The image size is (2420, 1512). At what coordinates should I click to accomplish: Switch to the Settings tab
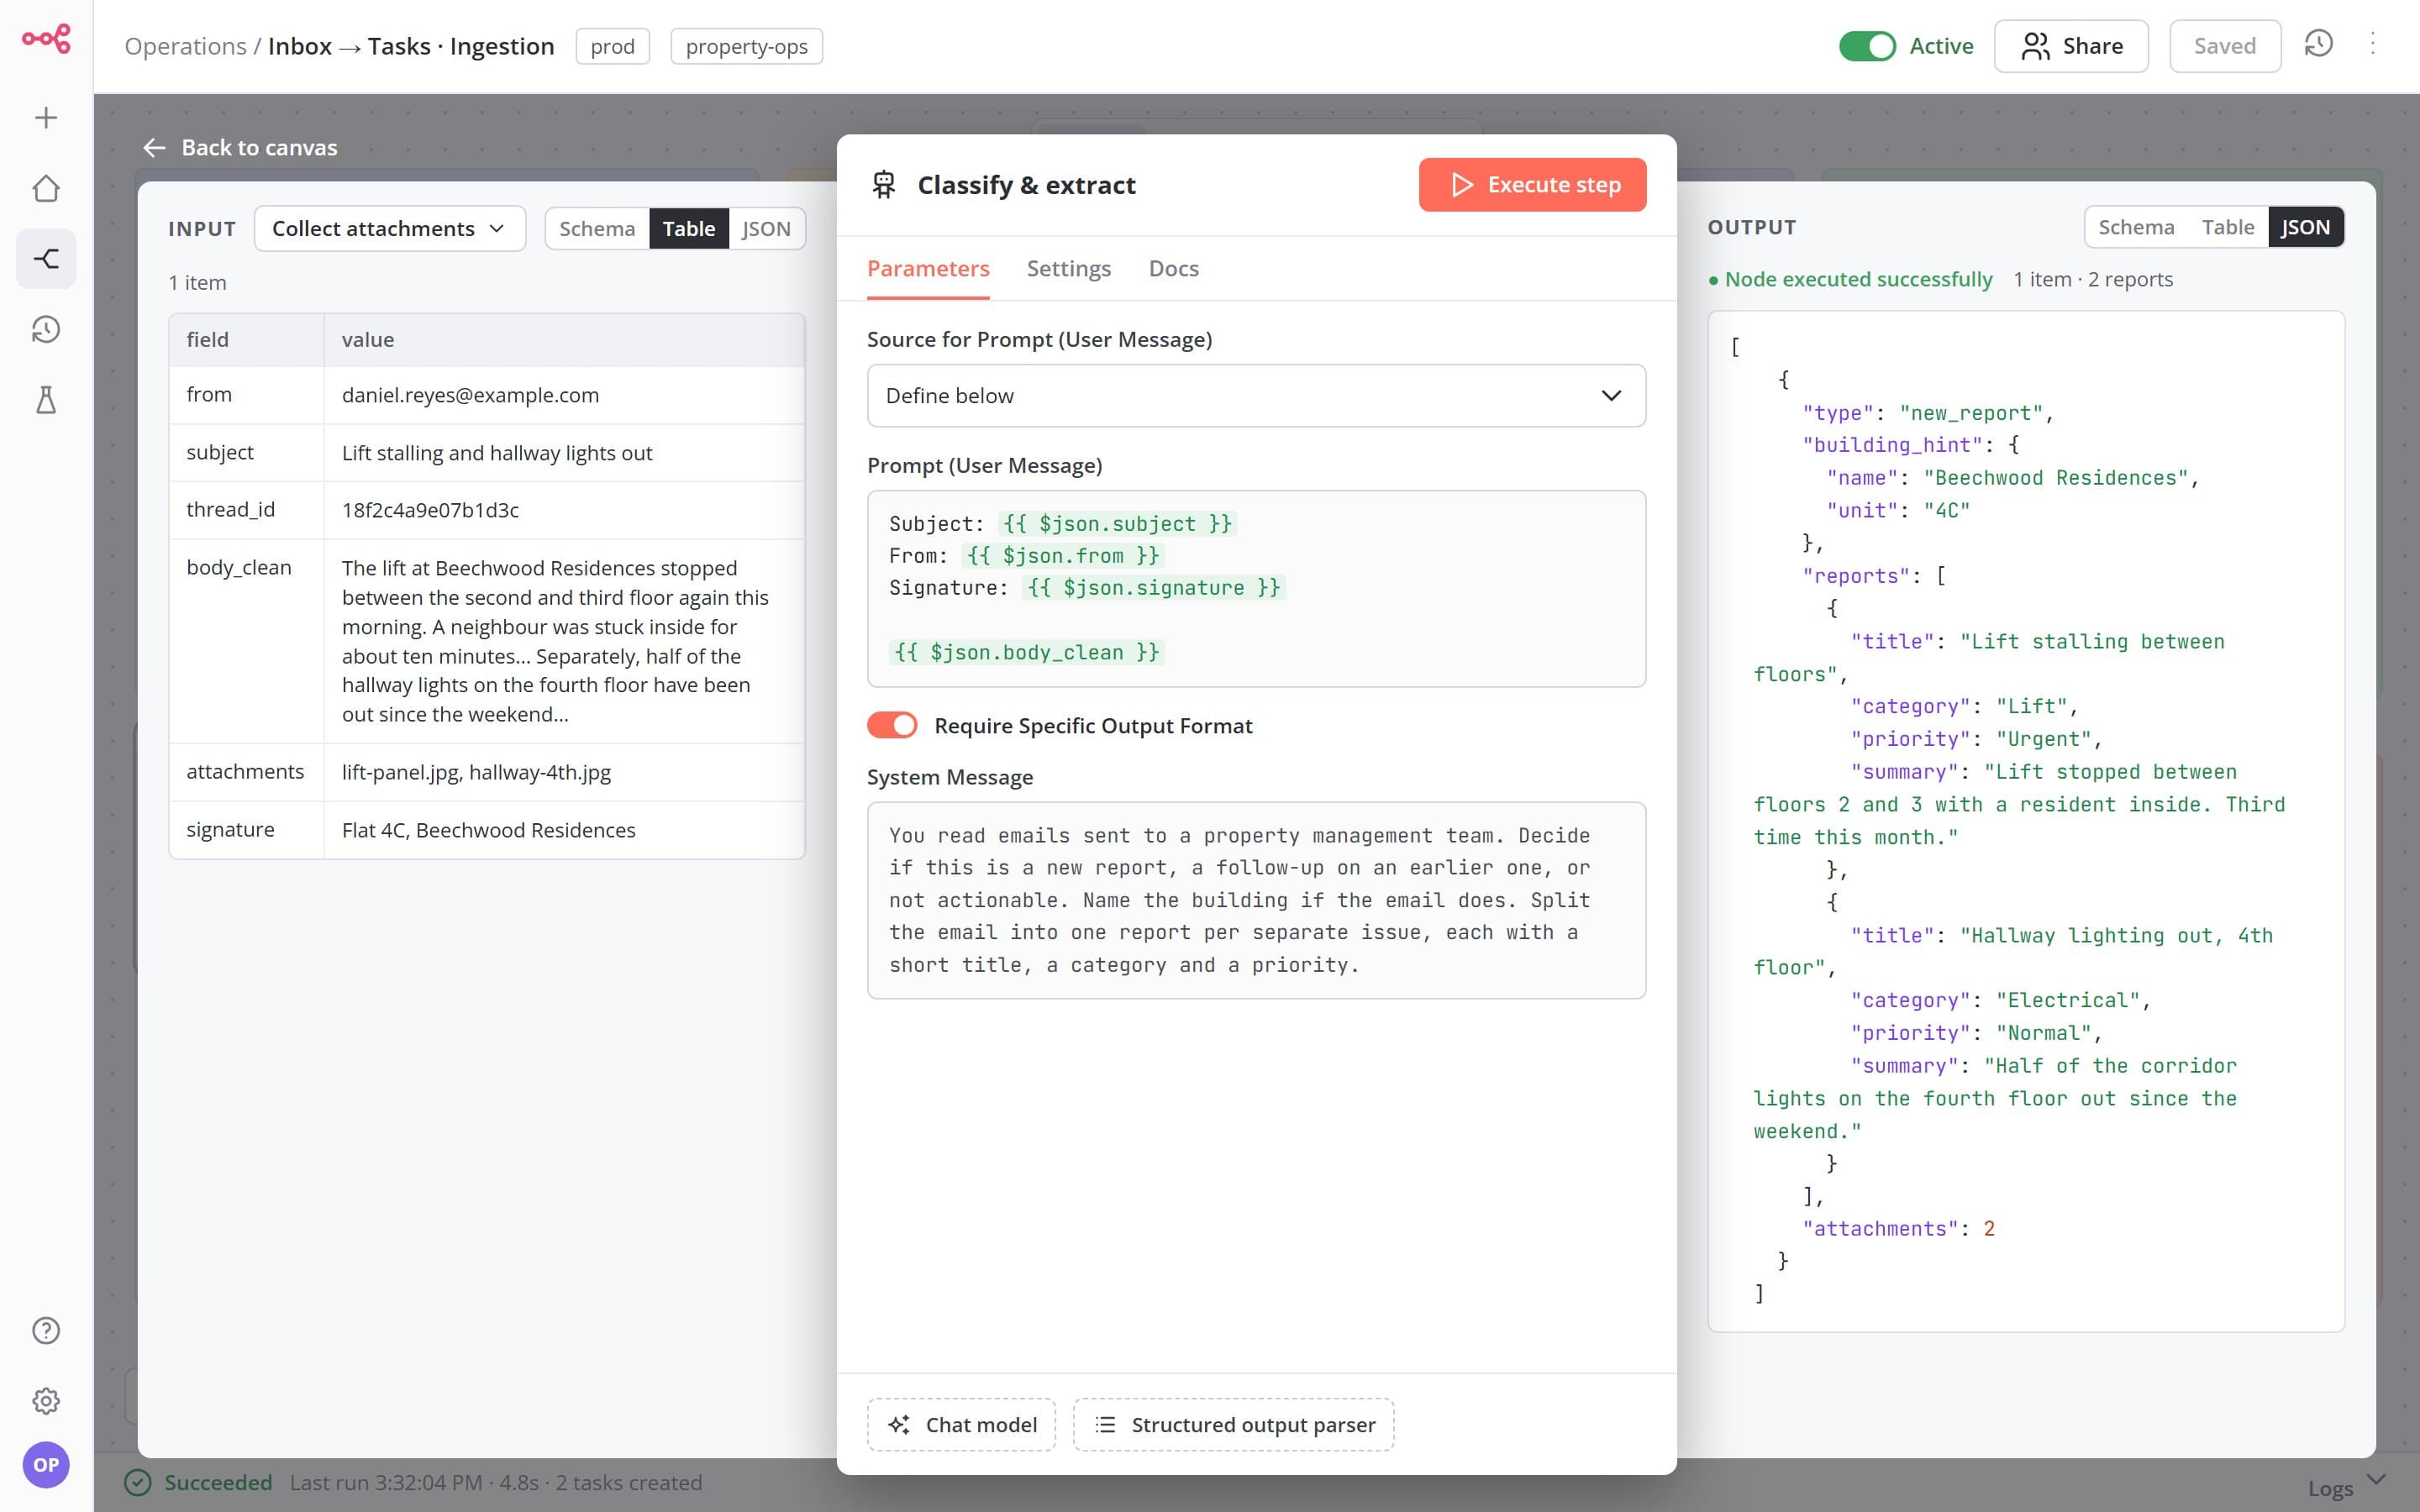pyautogui.click(x=1069, y=268)
